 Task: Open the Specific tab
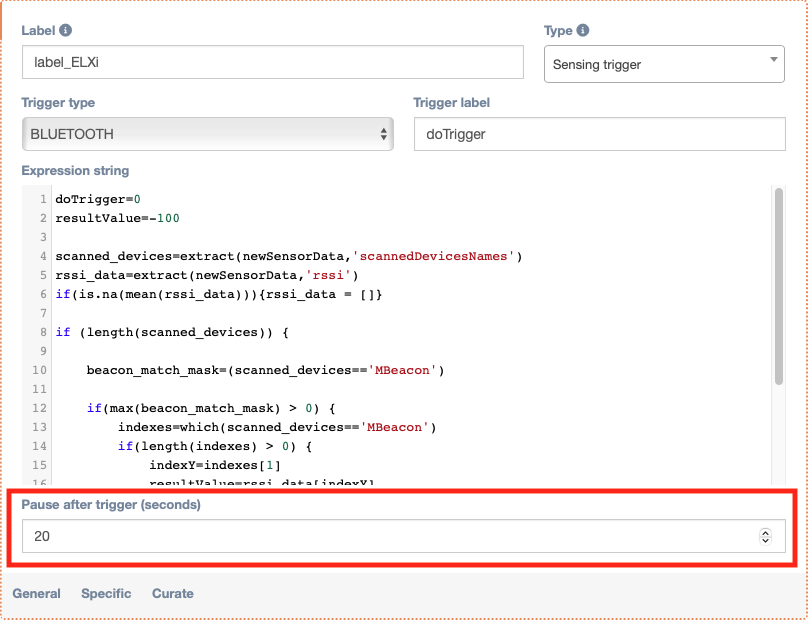pos(106,593)
